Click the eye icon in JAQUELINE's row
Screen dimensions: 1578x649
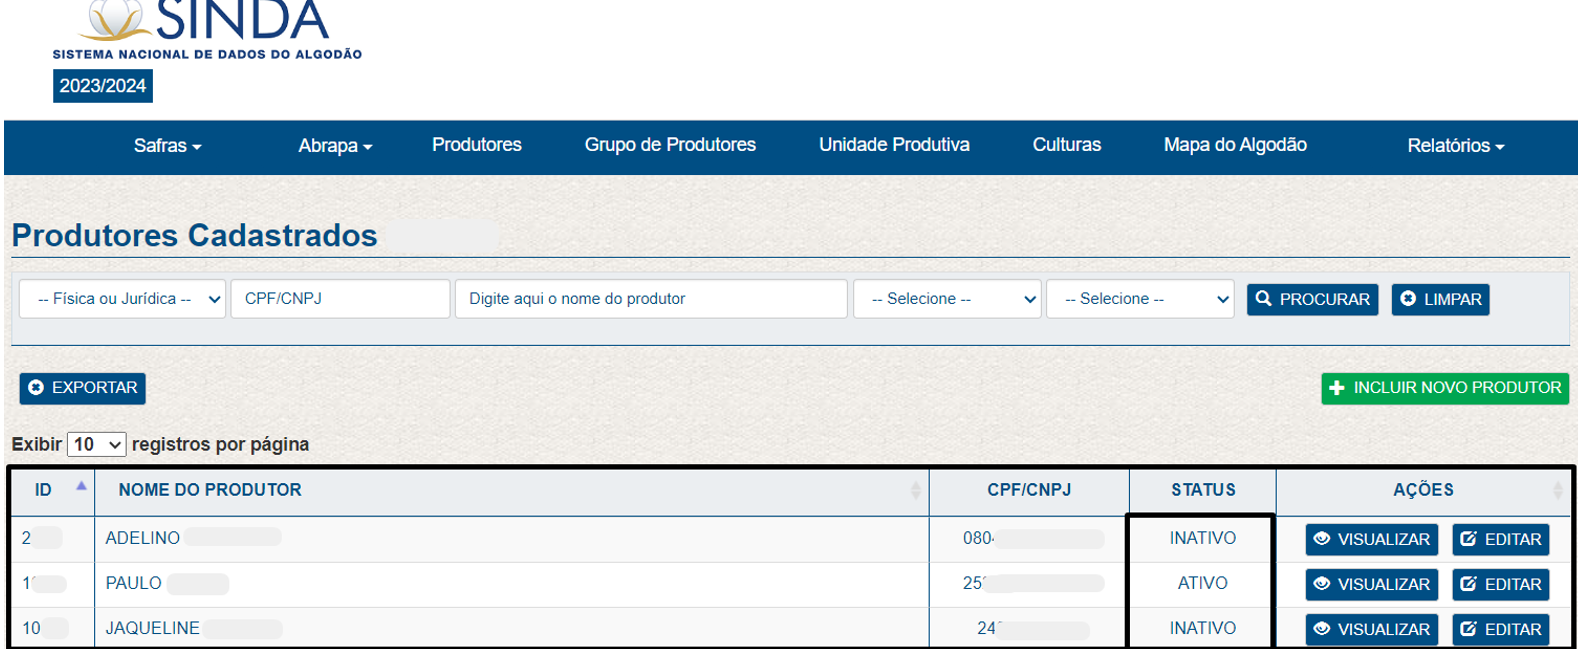coord(1322,629)
